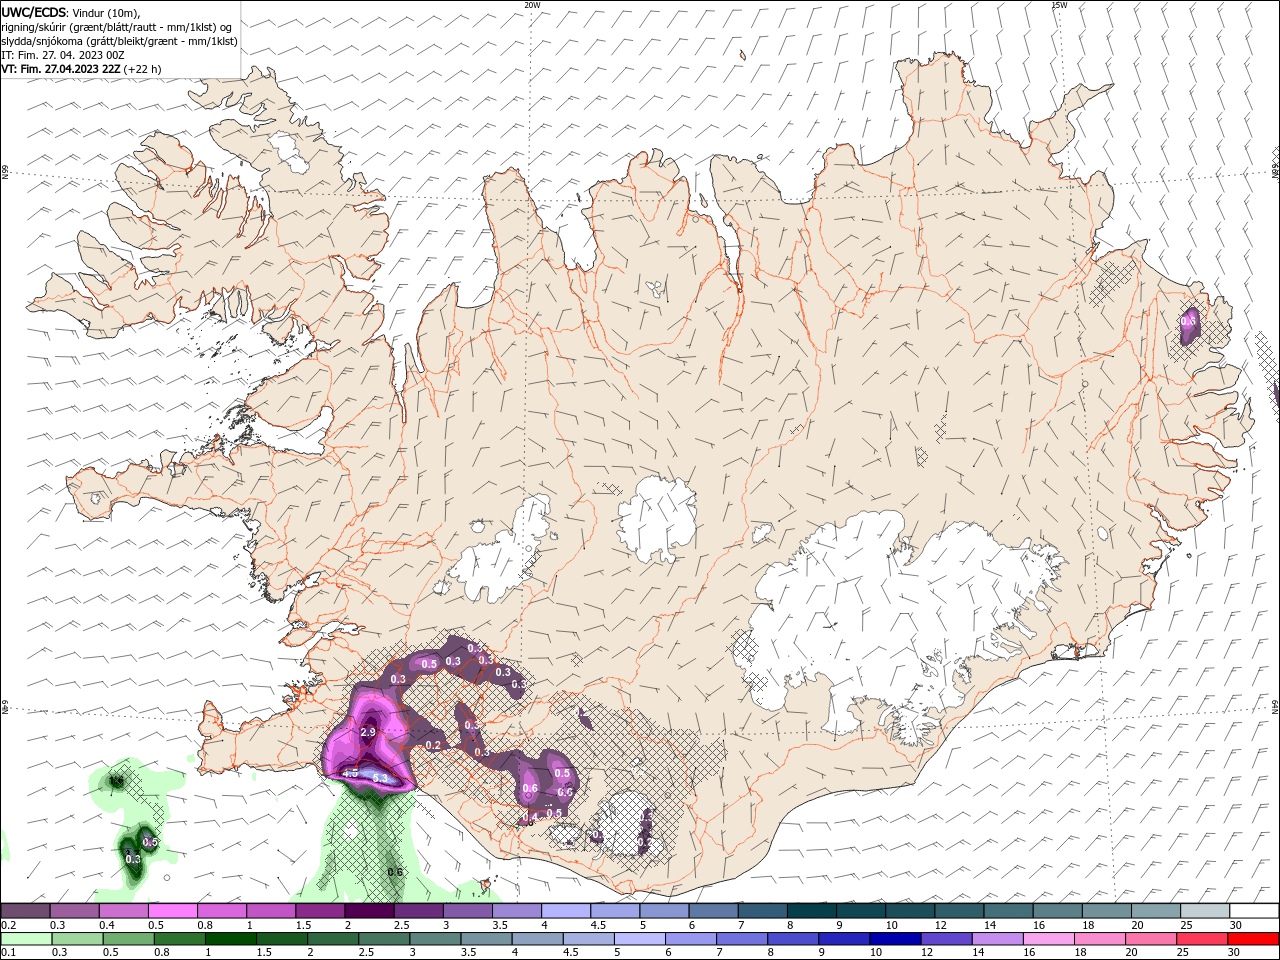
Task: Pick the pink 0.5–0.8 snow legend swatch
Action: (x=173, y=911)
